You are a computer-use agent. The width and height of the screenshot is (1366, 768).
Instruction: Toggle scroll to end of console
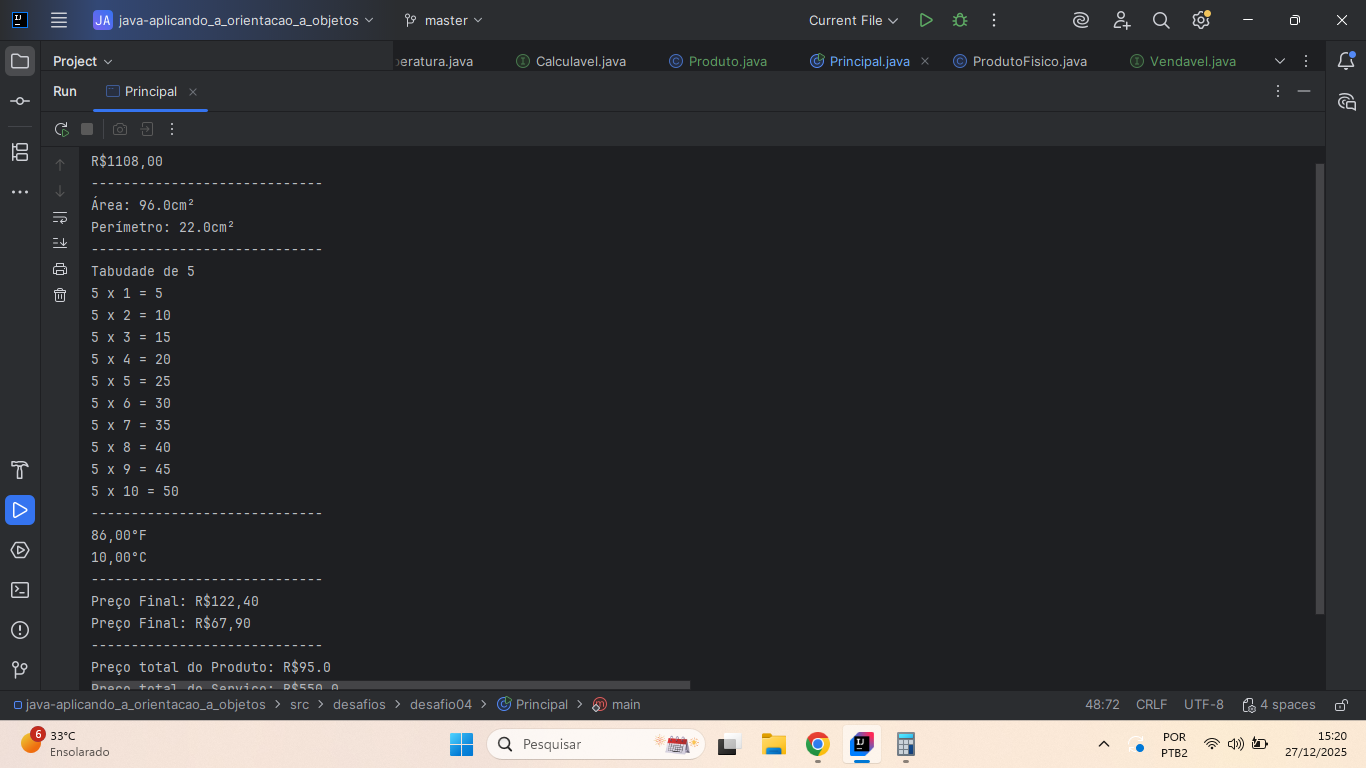pos(60,243)
